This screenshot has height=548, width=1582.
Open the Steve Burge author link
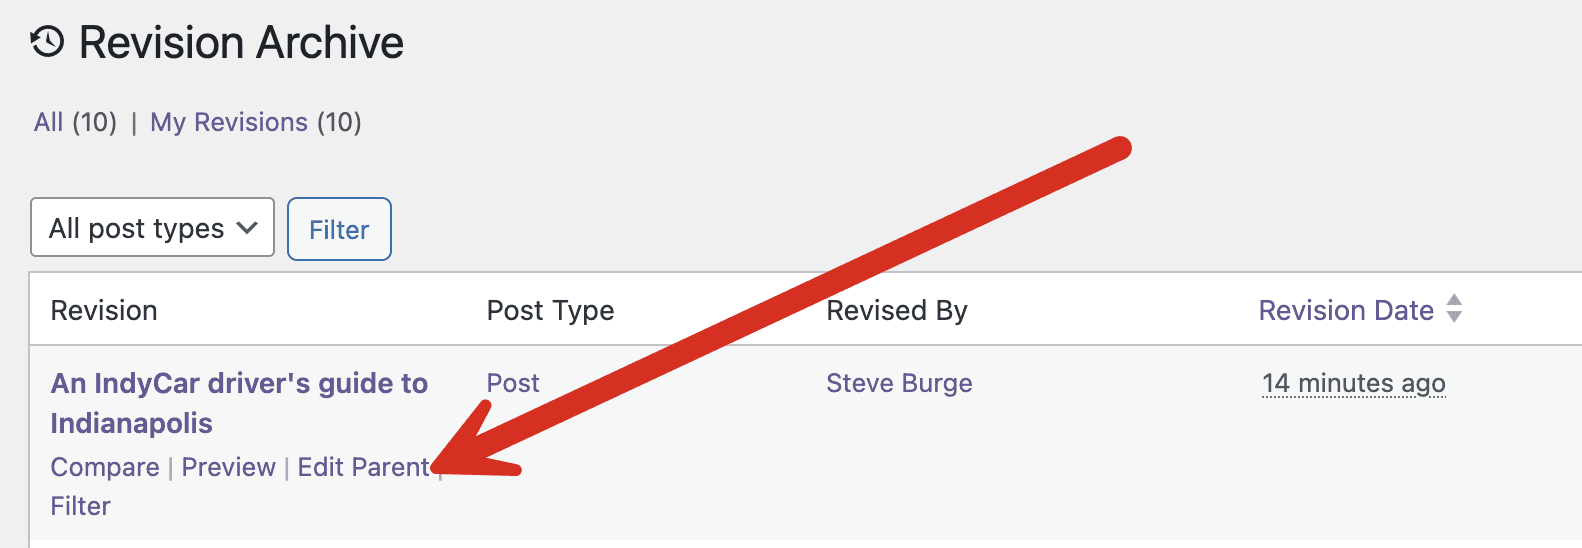pos(899,383)
